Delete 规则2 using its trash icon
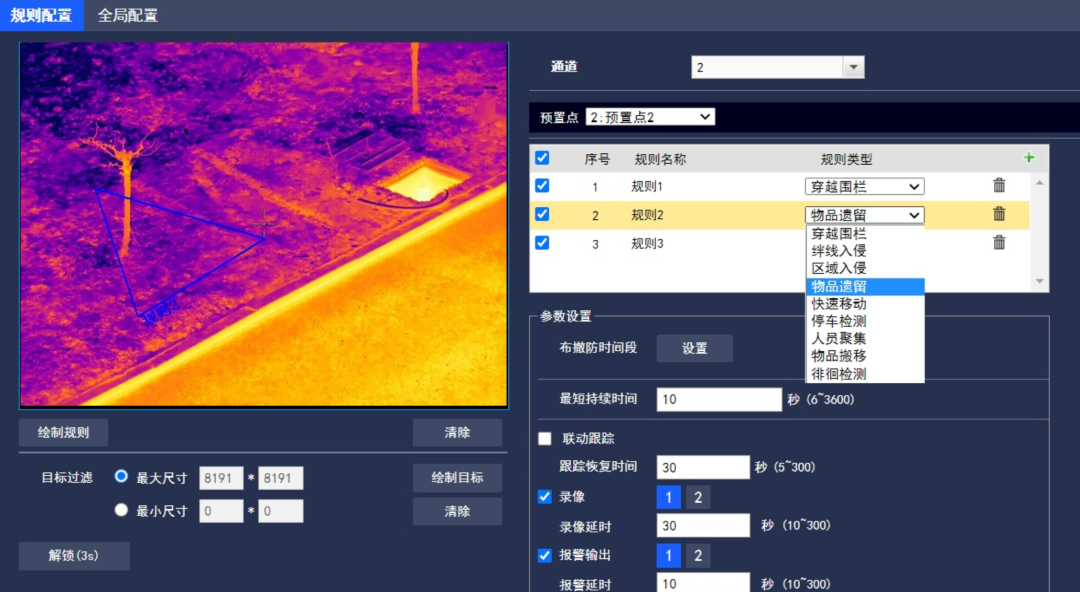The height and width of the screenshot is (592, 1080). pos(997,214)
